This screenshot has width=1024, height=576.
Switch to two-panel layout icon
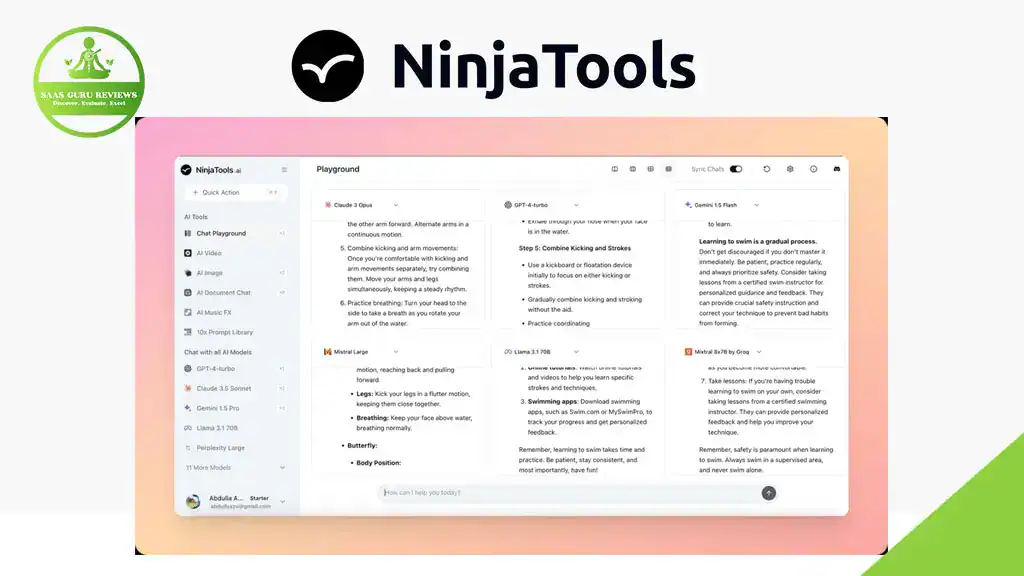[633, 169]
